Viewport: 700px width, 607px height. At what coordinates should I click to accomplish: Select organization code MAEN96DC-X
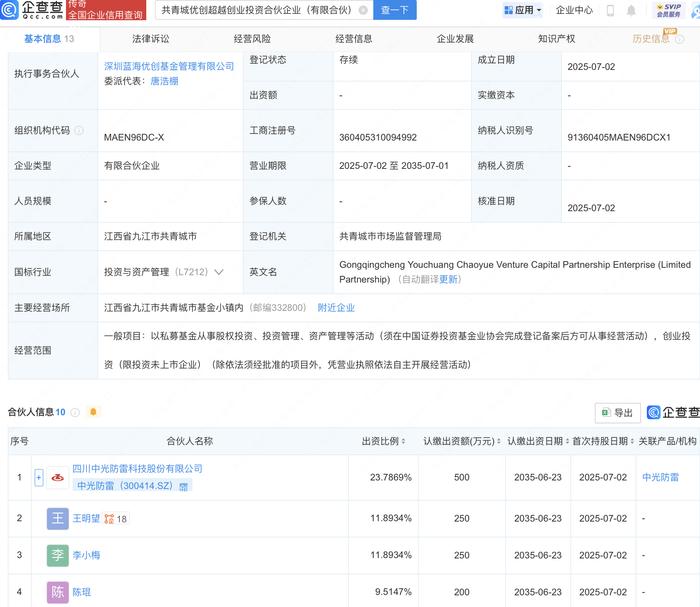pos(134,137)
